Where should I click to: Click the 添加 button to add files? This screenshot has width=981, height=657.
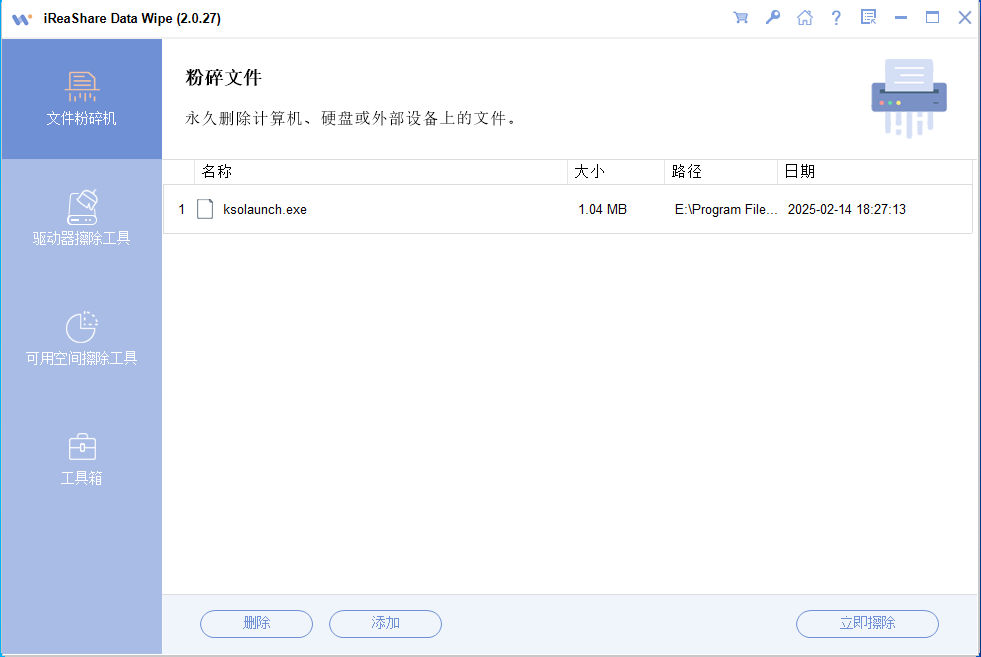[x=385, y=623]
